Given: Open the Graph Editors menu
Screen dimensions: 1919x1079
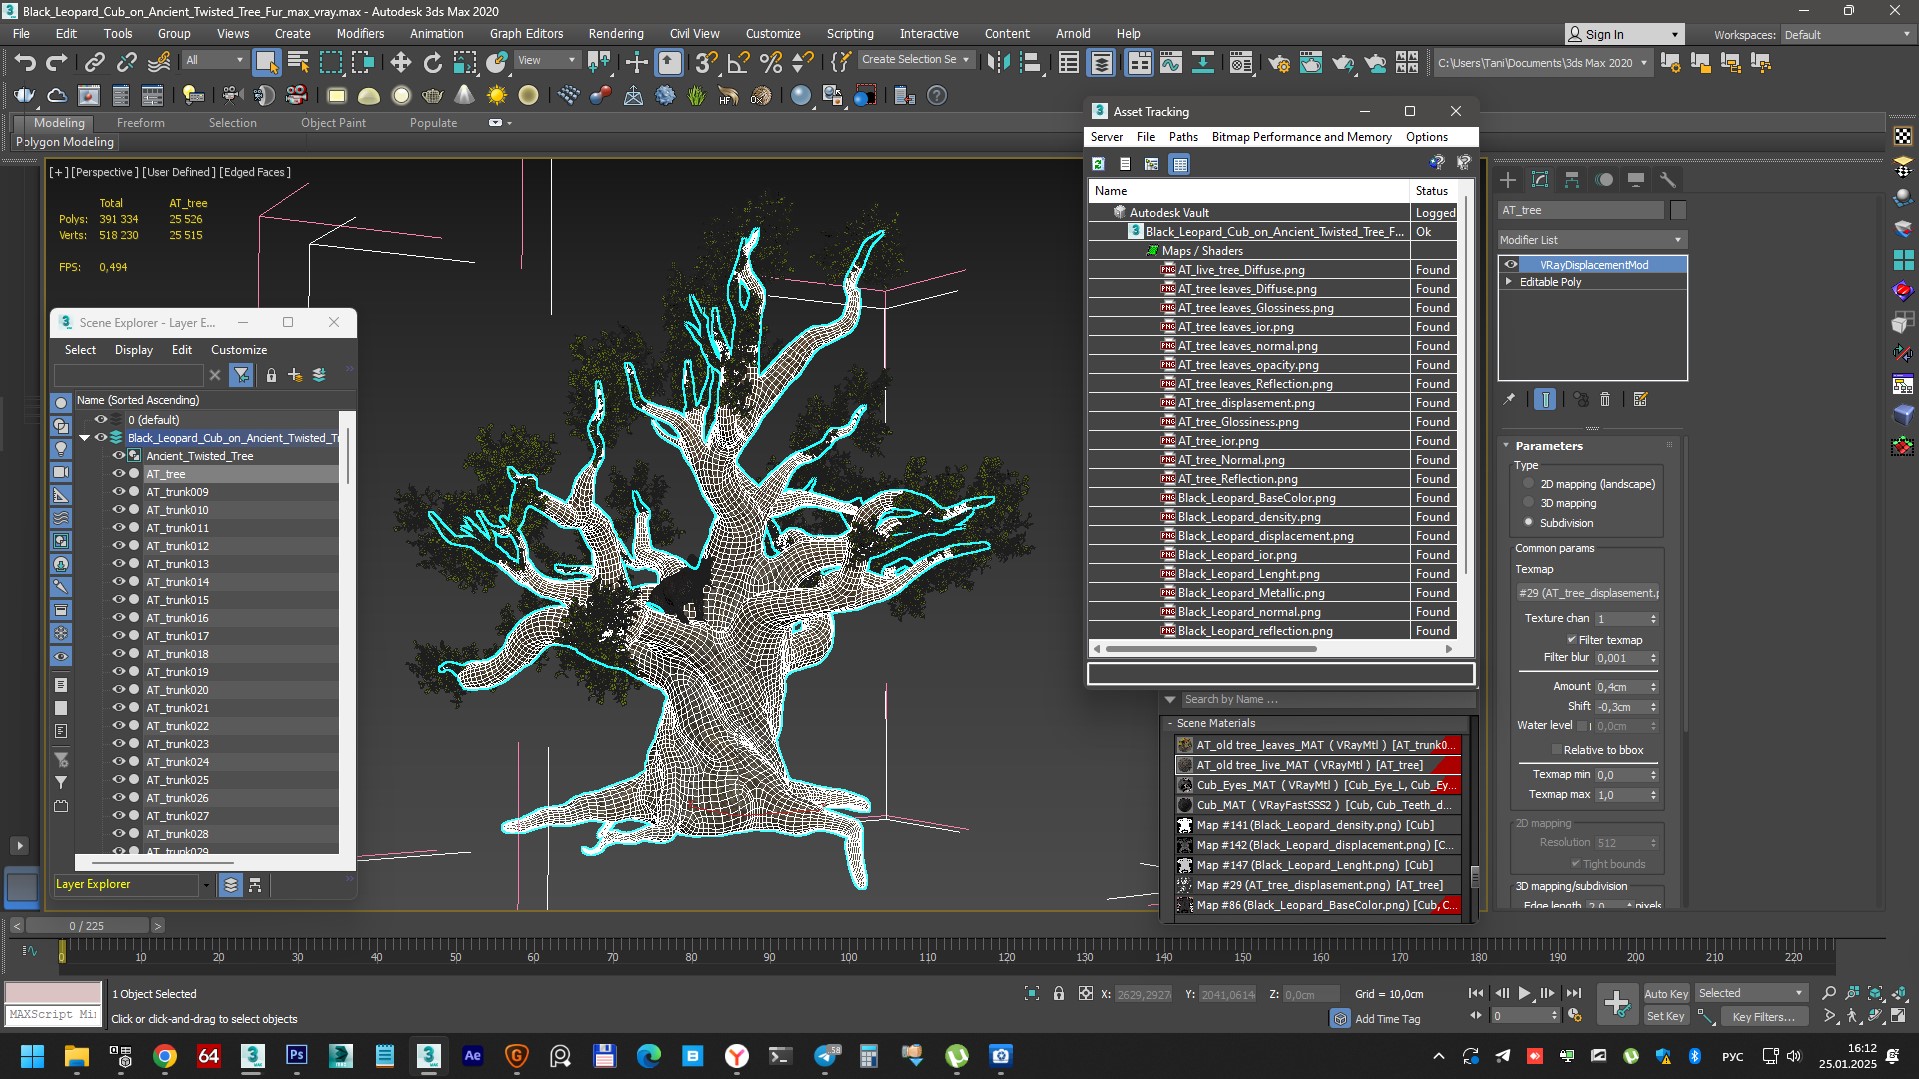Looking at the screenshot, I should 526,33.
